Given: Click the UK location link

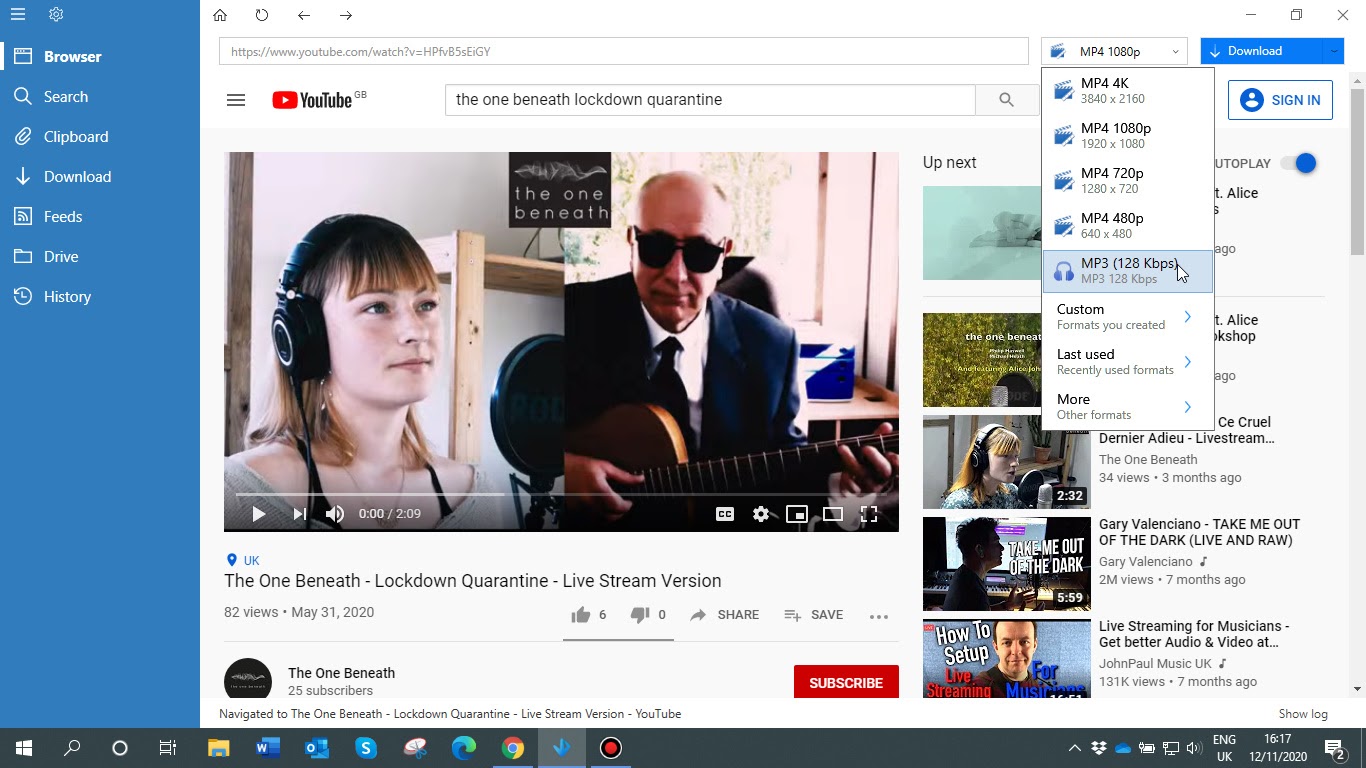Looking at the screenshot, I should pyautogui.click(x=243, y=561).
